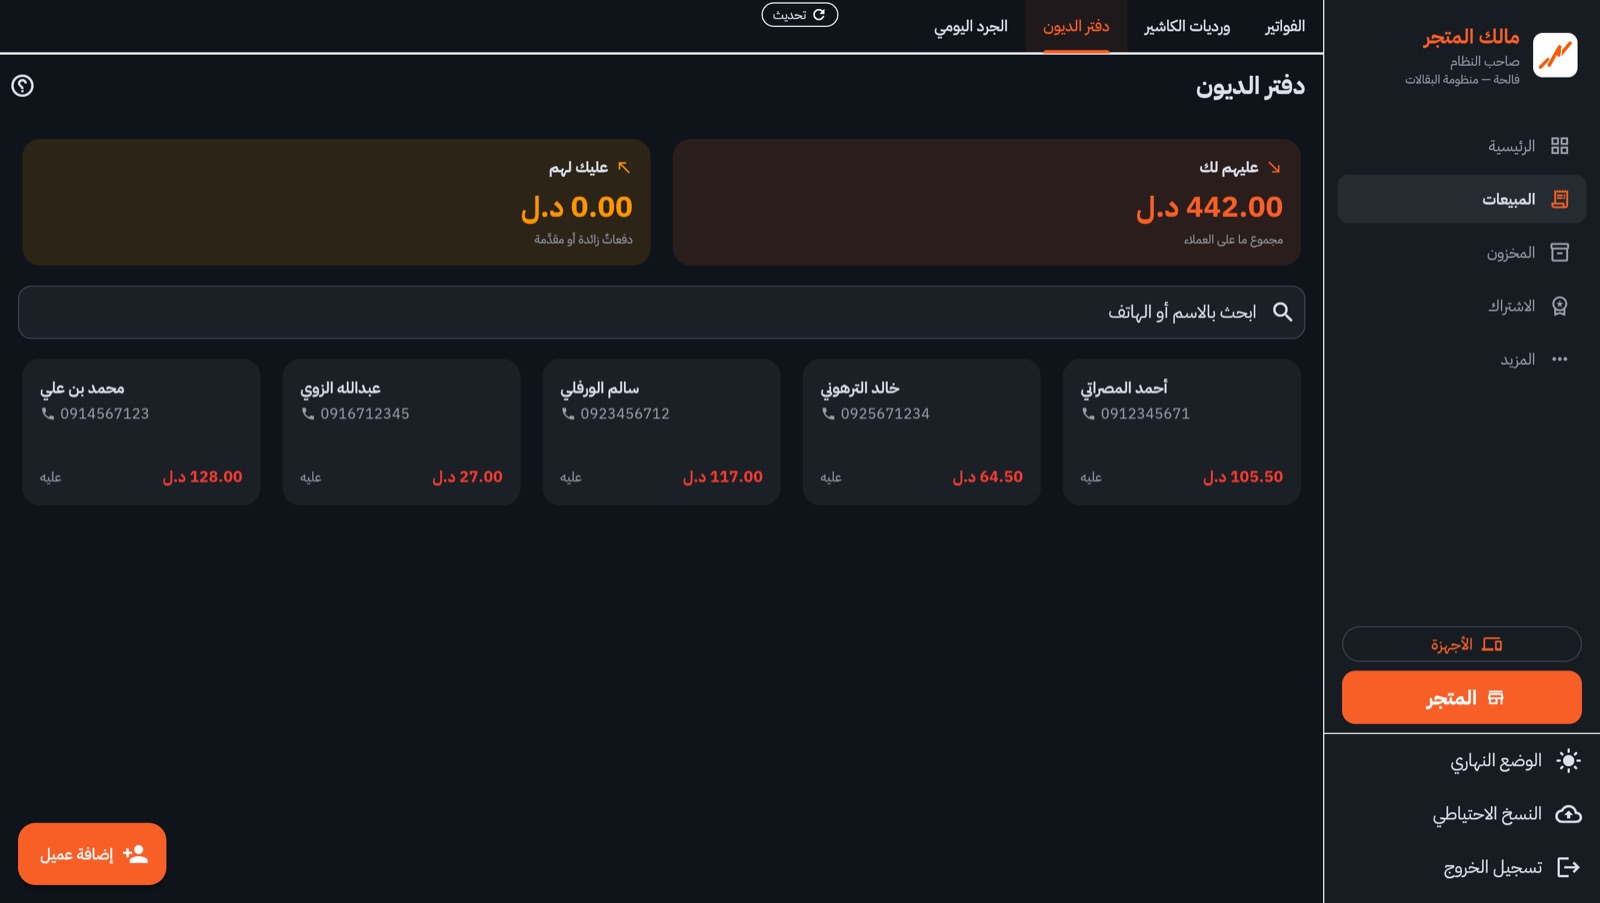Click phone icon beside 0914567123
The height and width of the screenshot is (903, 1600).
pyautogui.click(x=48, y=414)
